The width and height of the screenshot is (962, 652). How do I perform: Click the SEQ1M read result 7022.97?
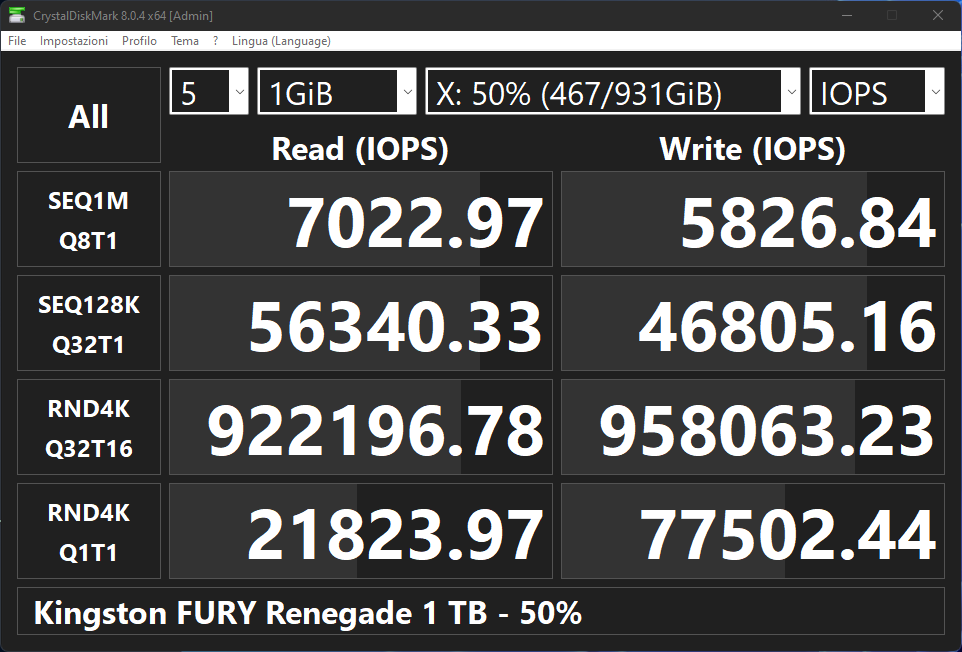pyautogui.click(x=361, y=220)
